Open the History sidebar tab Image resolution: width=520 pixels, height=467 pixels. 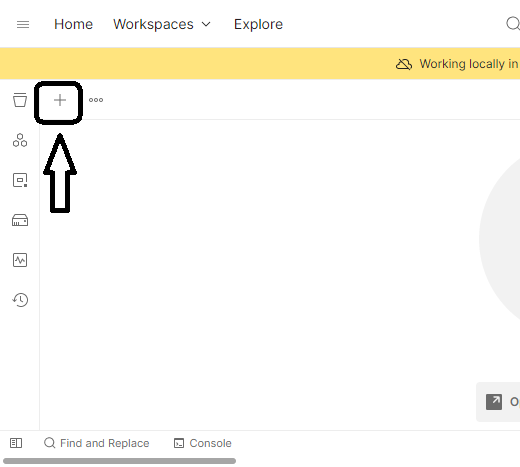(x=20, y=300)
